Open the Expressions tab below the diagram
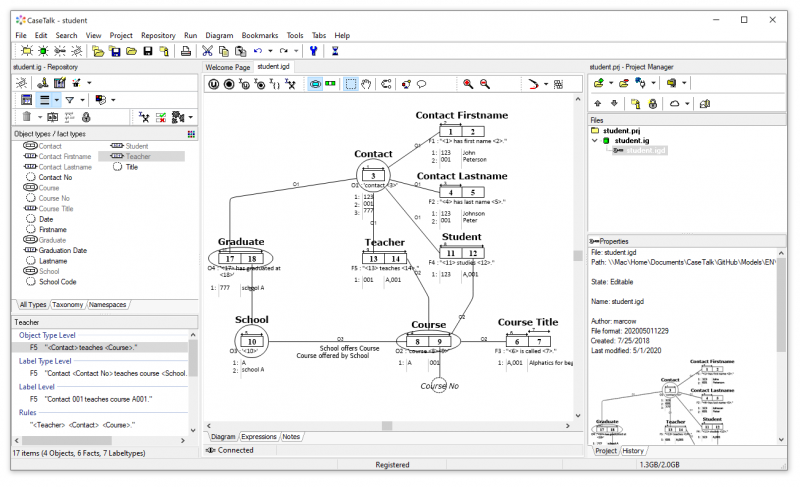 pyautogui.click(x=259, y=437)
